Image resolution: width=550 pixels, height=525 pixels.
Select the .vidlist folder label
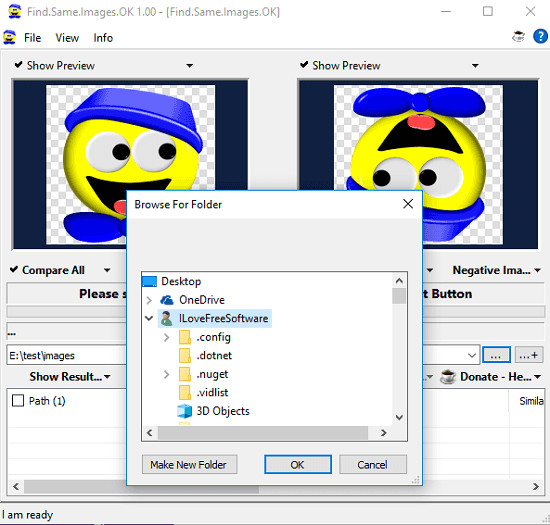[212, 392]
